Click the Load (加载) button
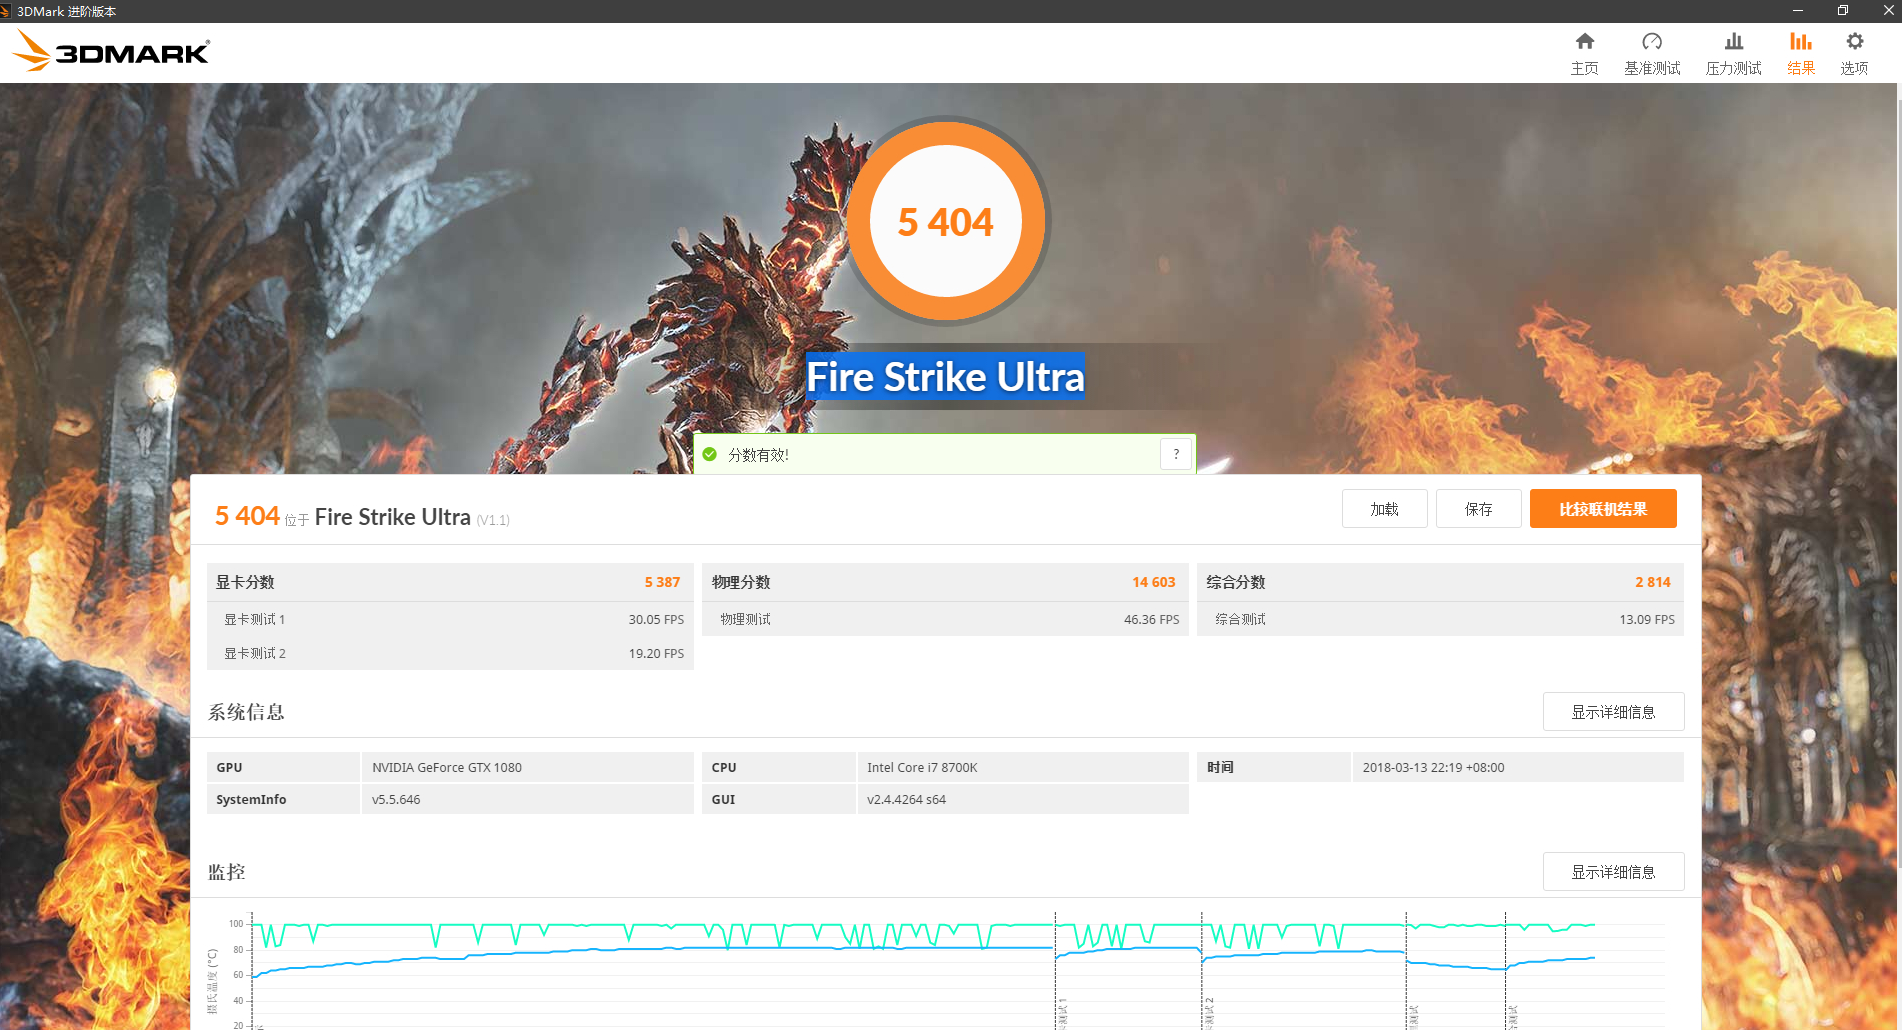This screenshot has width=1902, height=1030. tap(1384, 509)
